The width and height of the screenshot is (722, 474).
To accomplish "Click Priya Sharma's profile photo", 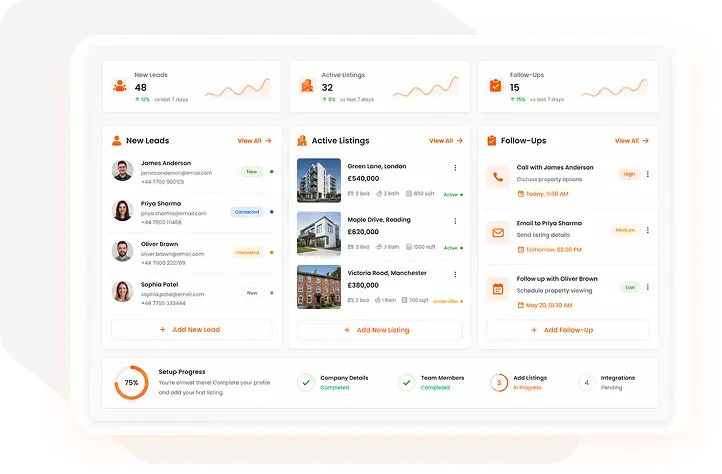I will [x=122, y=211].
